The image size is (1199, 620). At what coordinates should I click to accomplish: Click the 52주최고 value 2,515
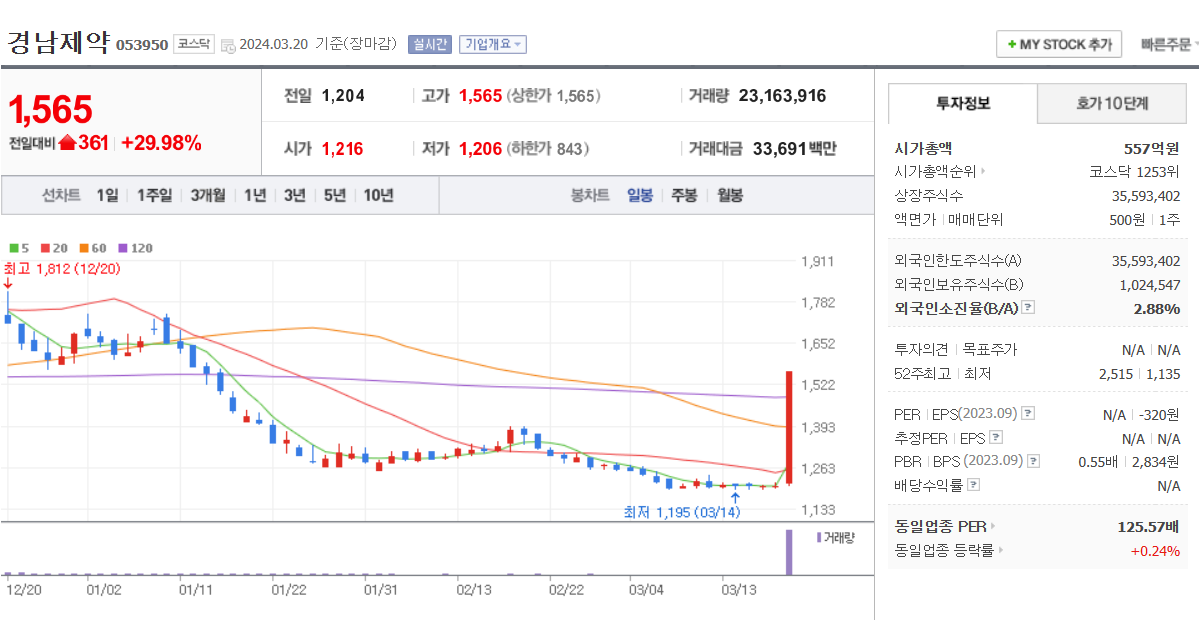(1116, 375)
